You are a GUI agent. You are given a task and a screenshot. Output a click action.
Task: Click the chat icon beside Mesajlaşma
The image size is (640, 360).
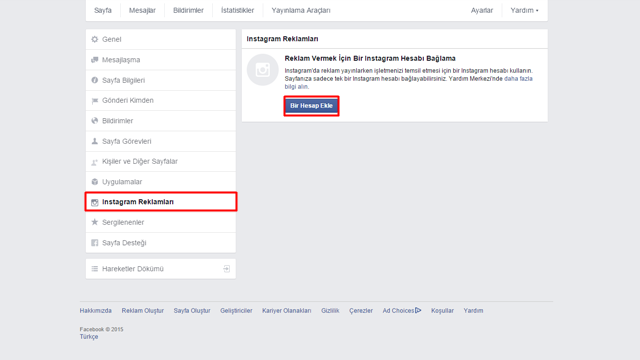(x=95, y=60)
